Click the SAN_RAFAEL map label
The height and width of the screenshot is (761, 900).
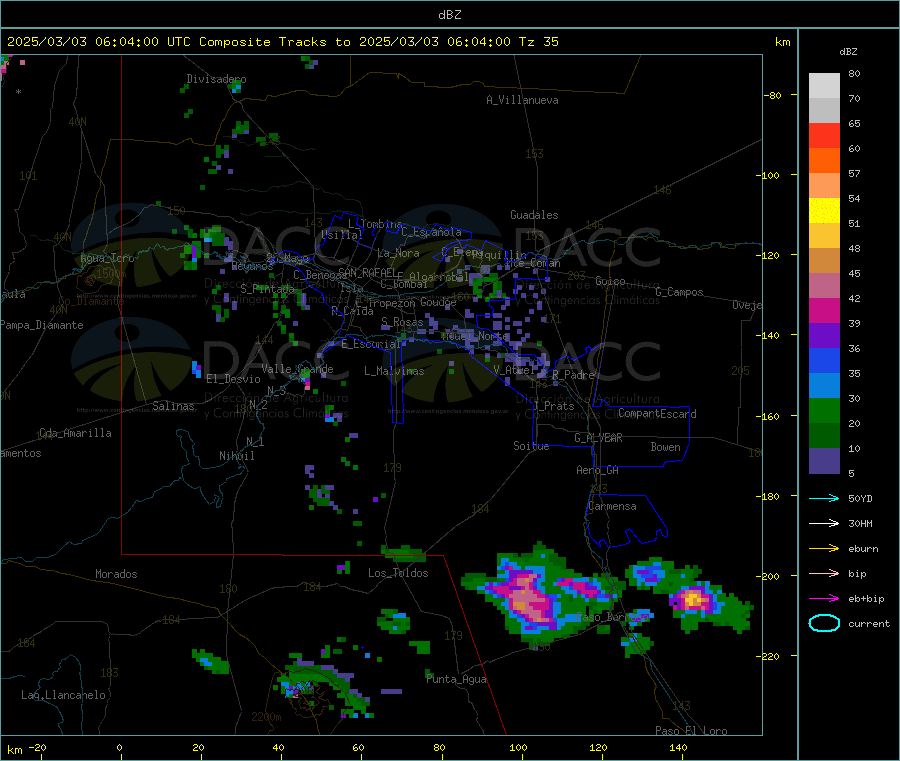tap(366, 272)
